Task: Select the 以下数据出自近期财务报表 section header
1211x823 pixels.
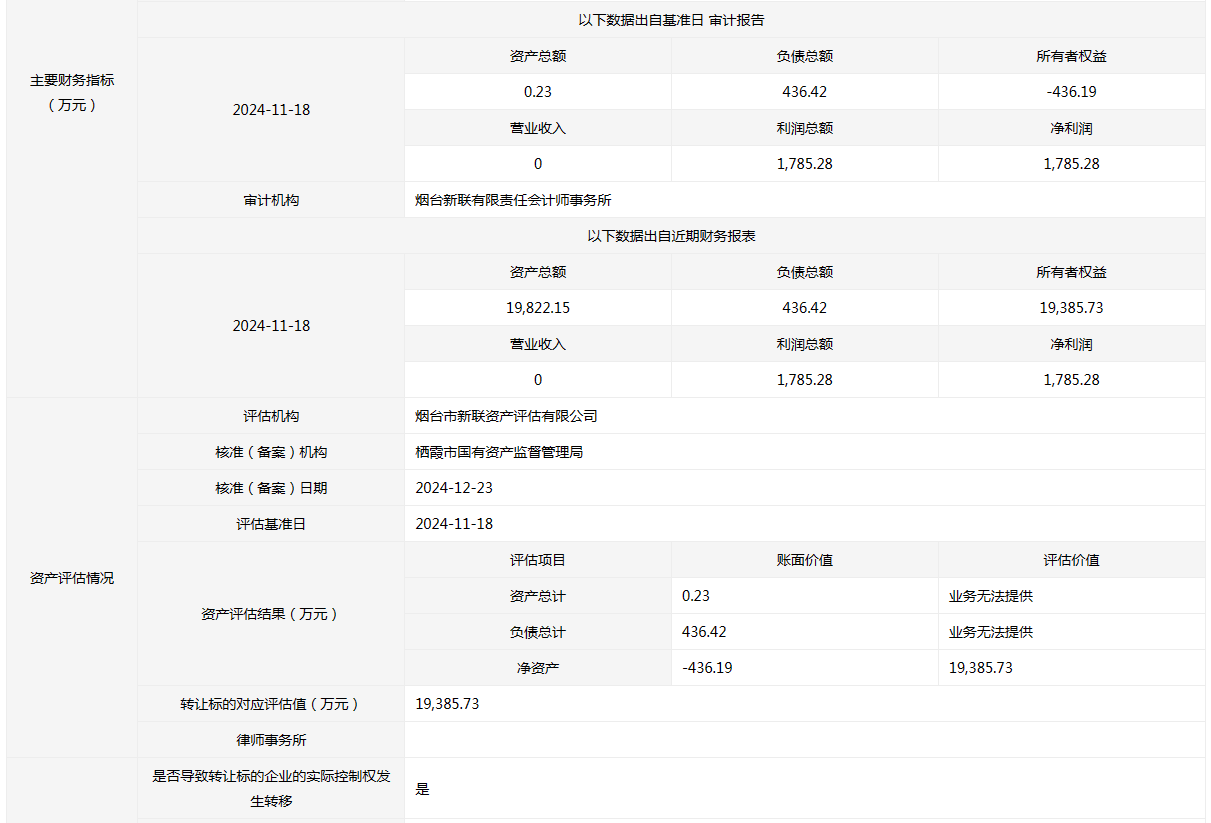Action: (671, 236)
